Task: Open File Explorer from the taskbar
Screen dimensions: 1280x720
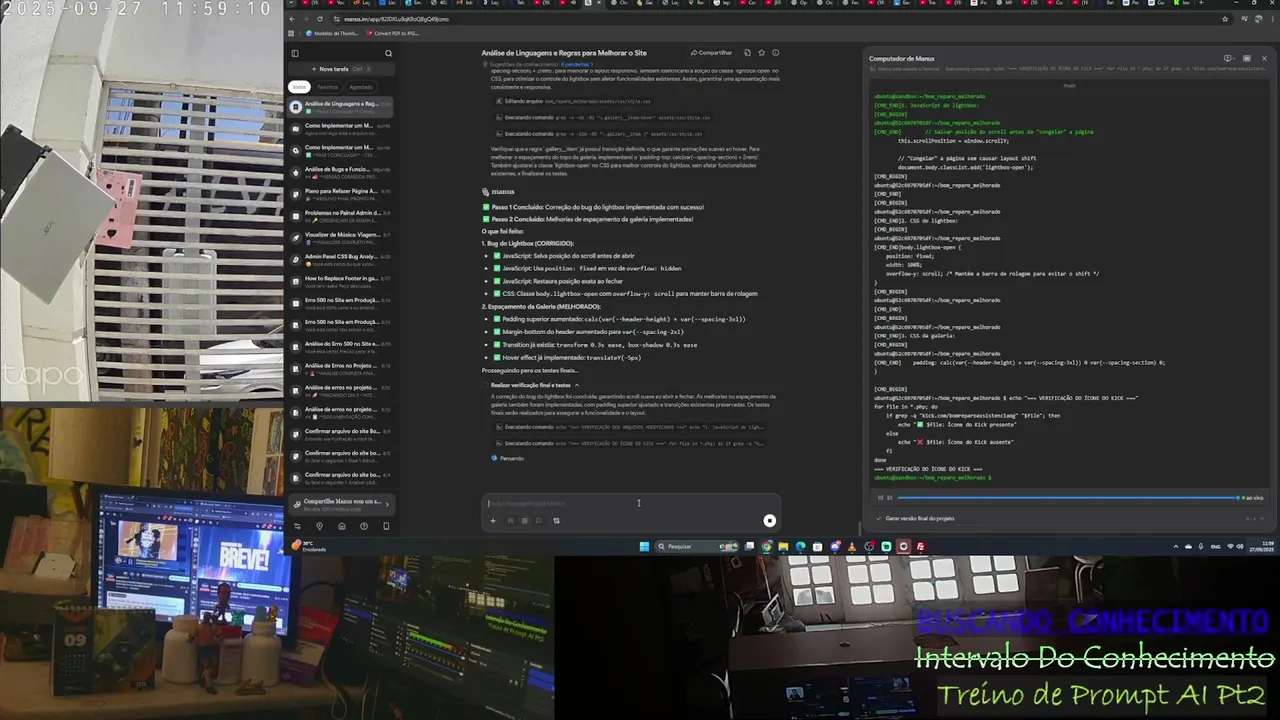Action: point(783,546)
